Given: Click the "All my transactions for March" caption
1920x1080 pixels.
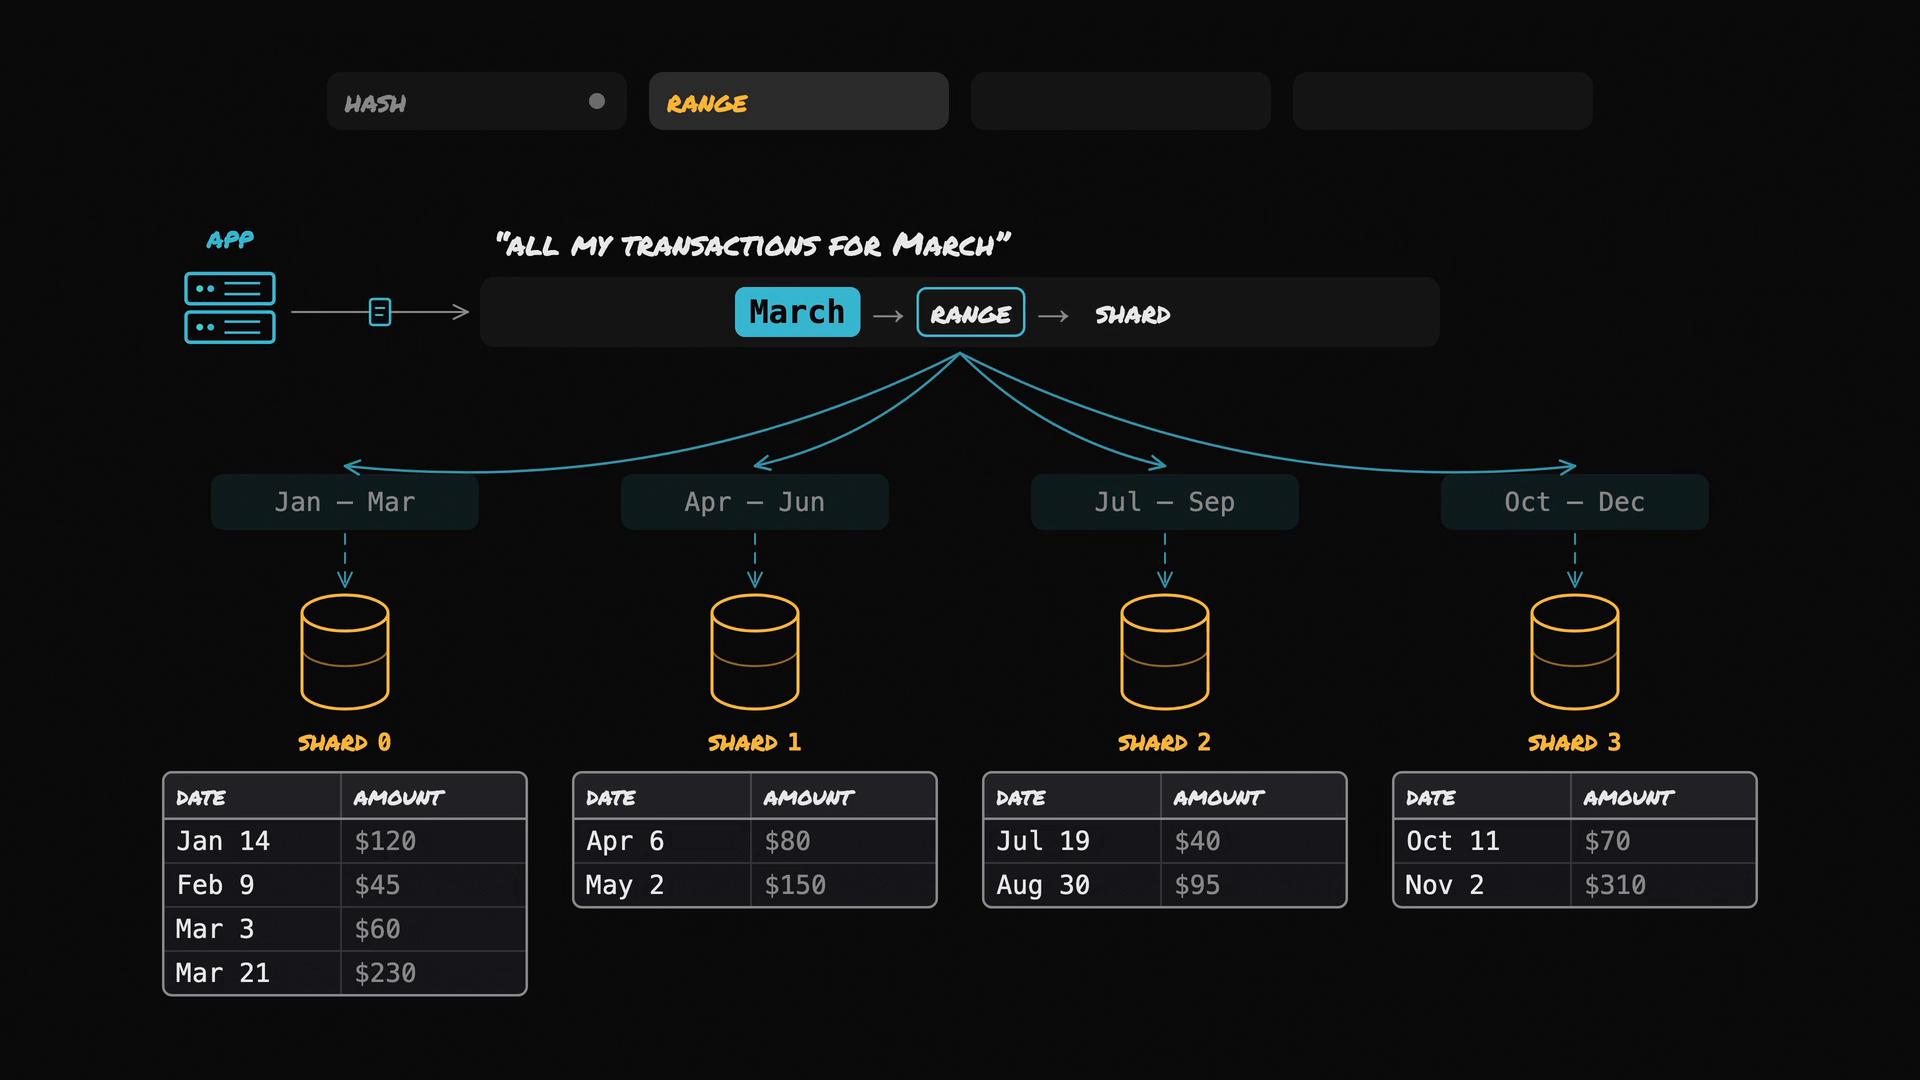Looking at the screenshot, I should pos(753,245).
